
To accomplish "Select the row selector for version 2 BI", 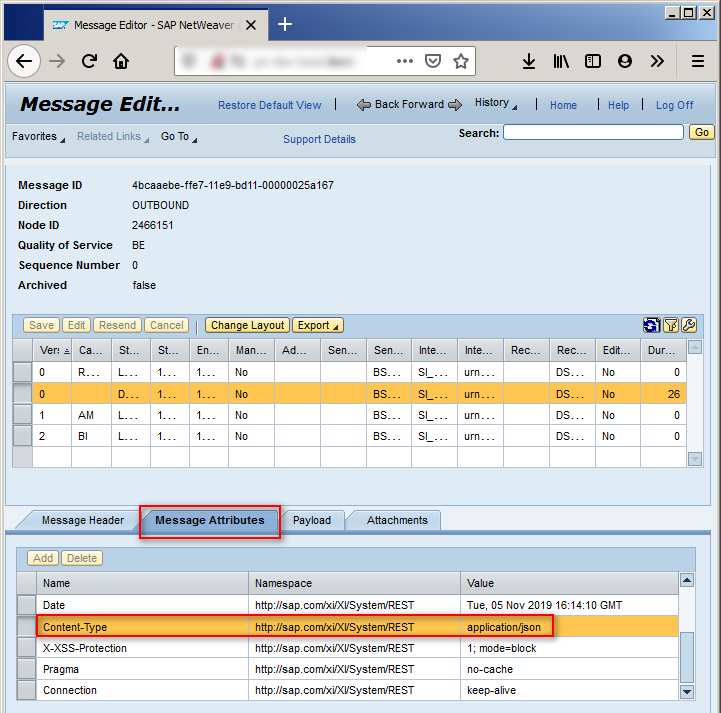I will click(22, 436).
